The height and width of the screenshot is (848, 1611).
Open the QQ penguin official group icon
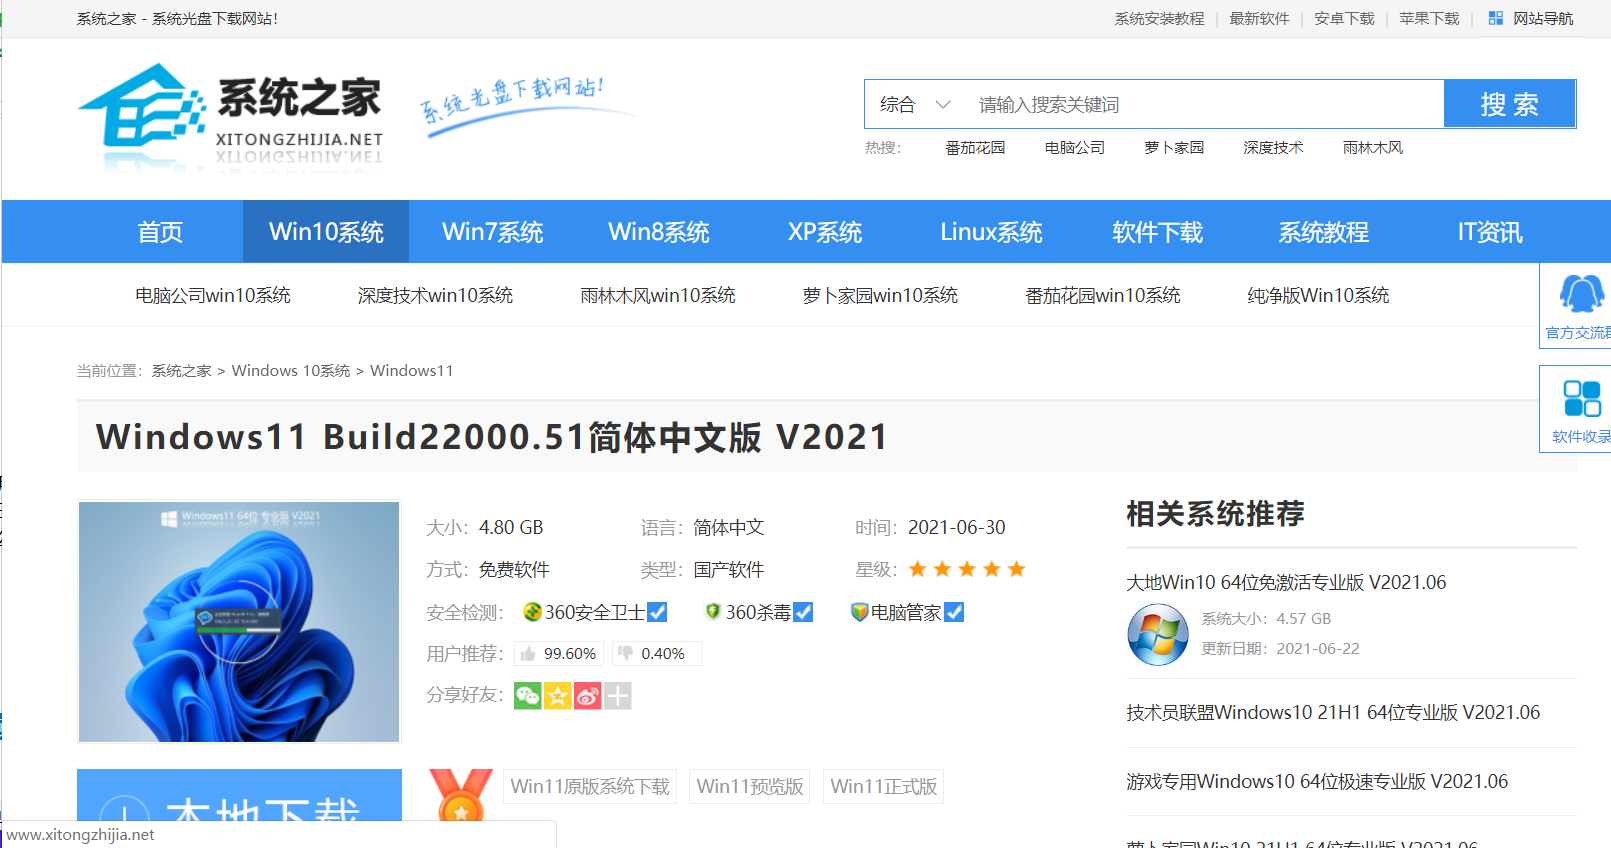(x=1581, y=295)
